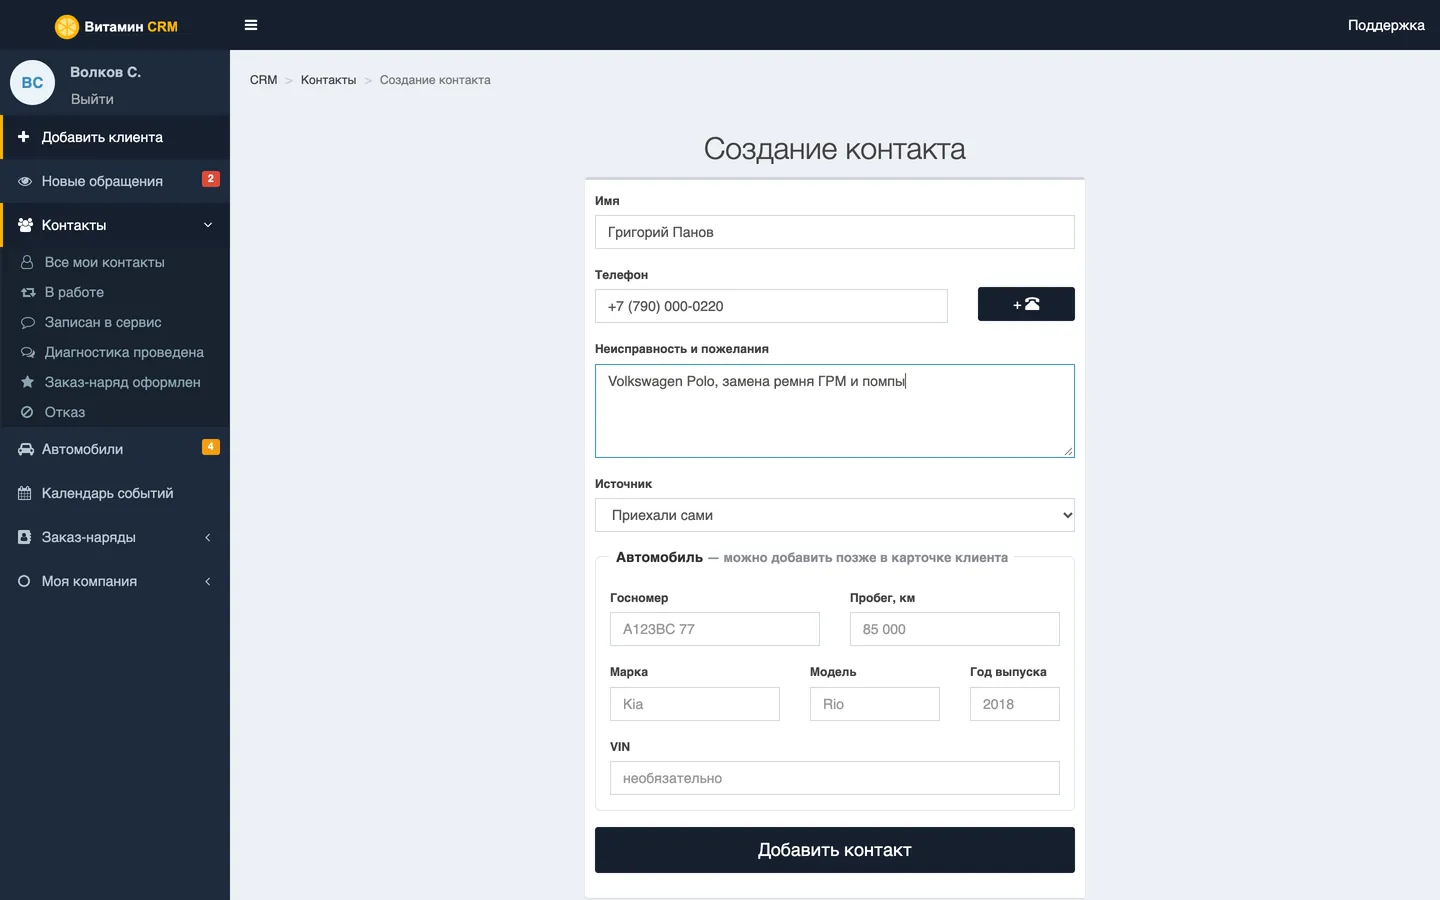Click the Пробег, км input field

click(955, 629)
